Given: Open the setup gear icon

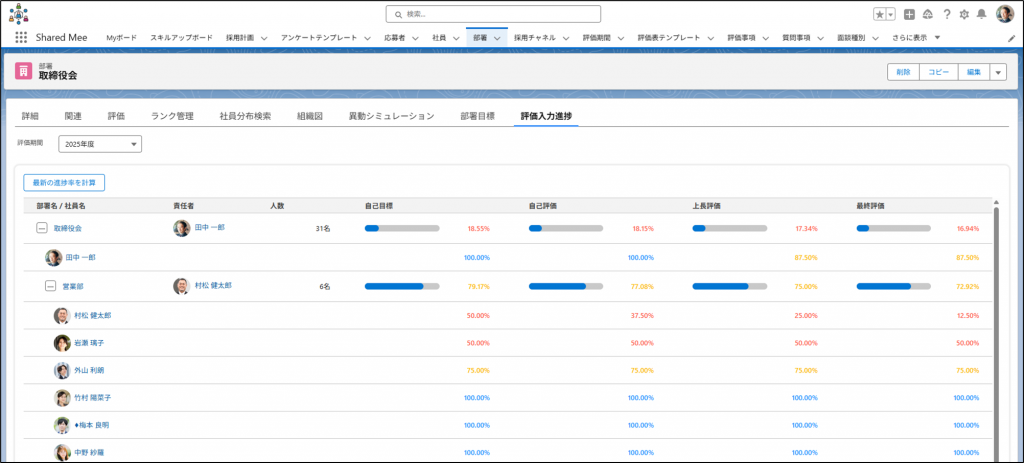Looking at the screenshot, I should point(964,14).
